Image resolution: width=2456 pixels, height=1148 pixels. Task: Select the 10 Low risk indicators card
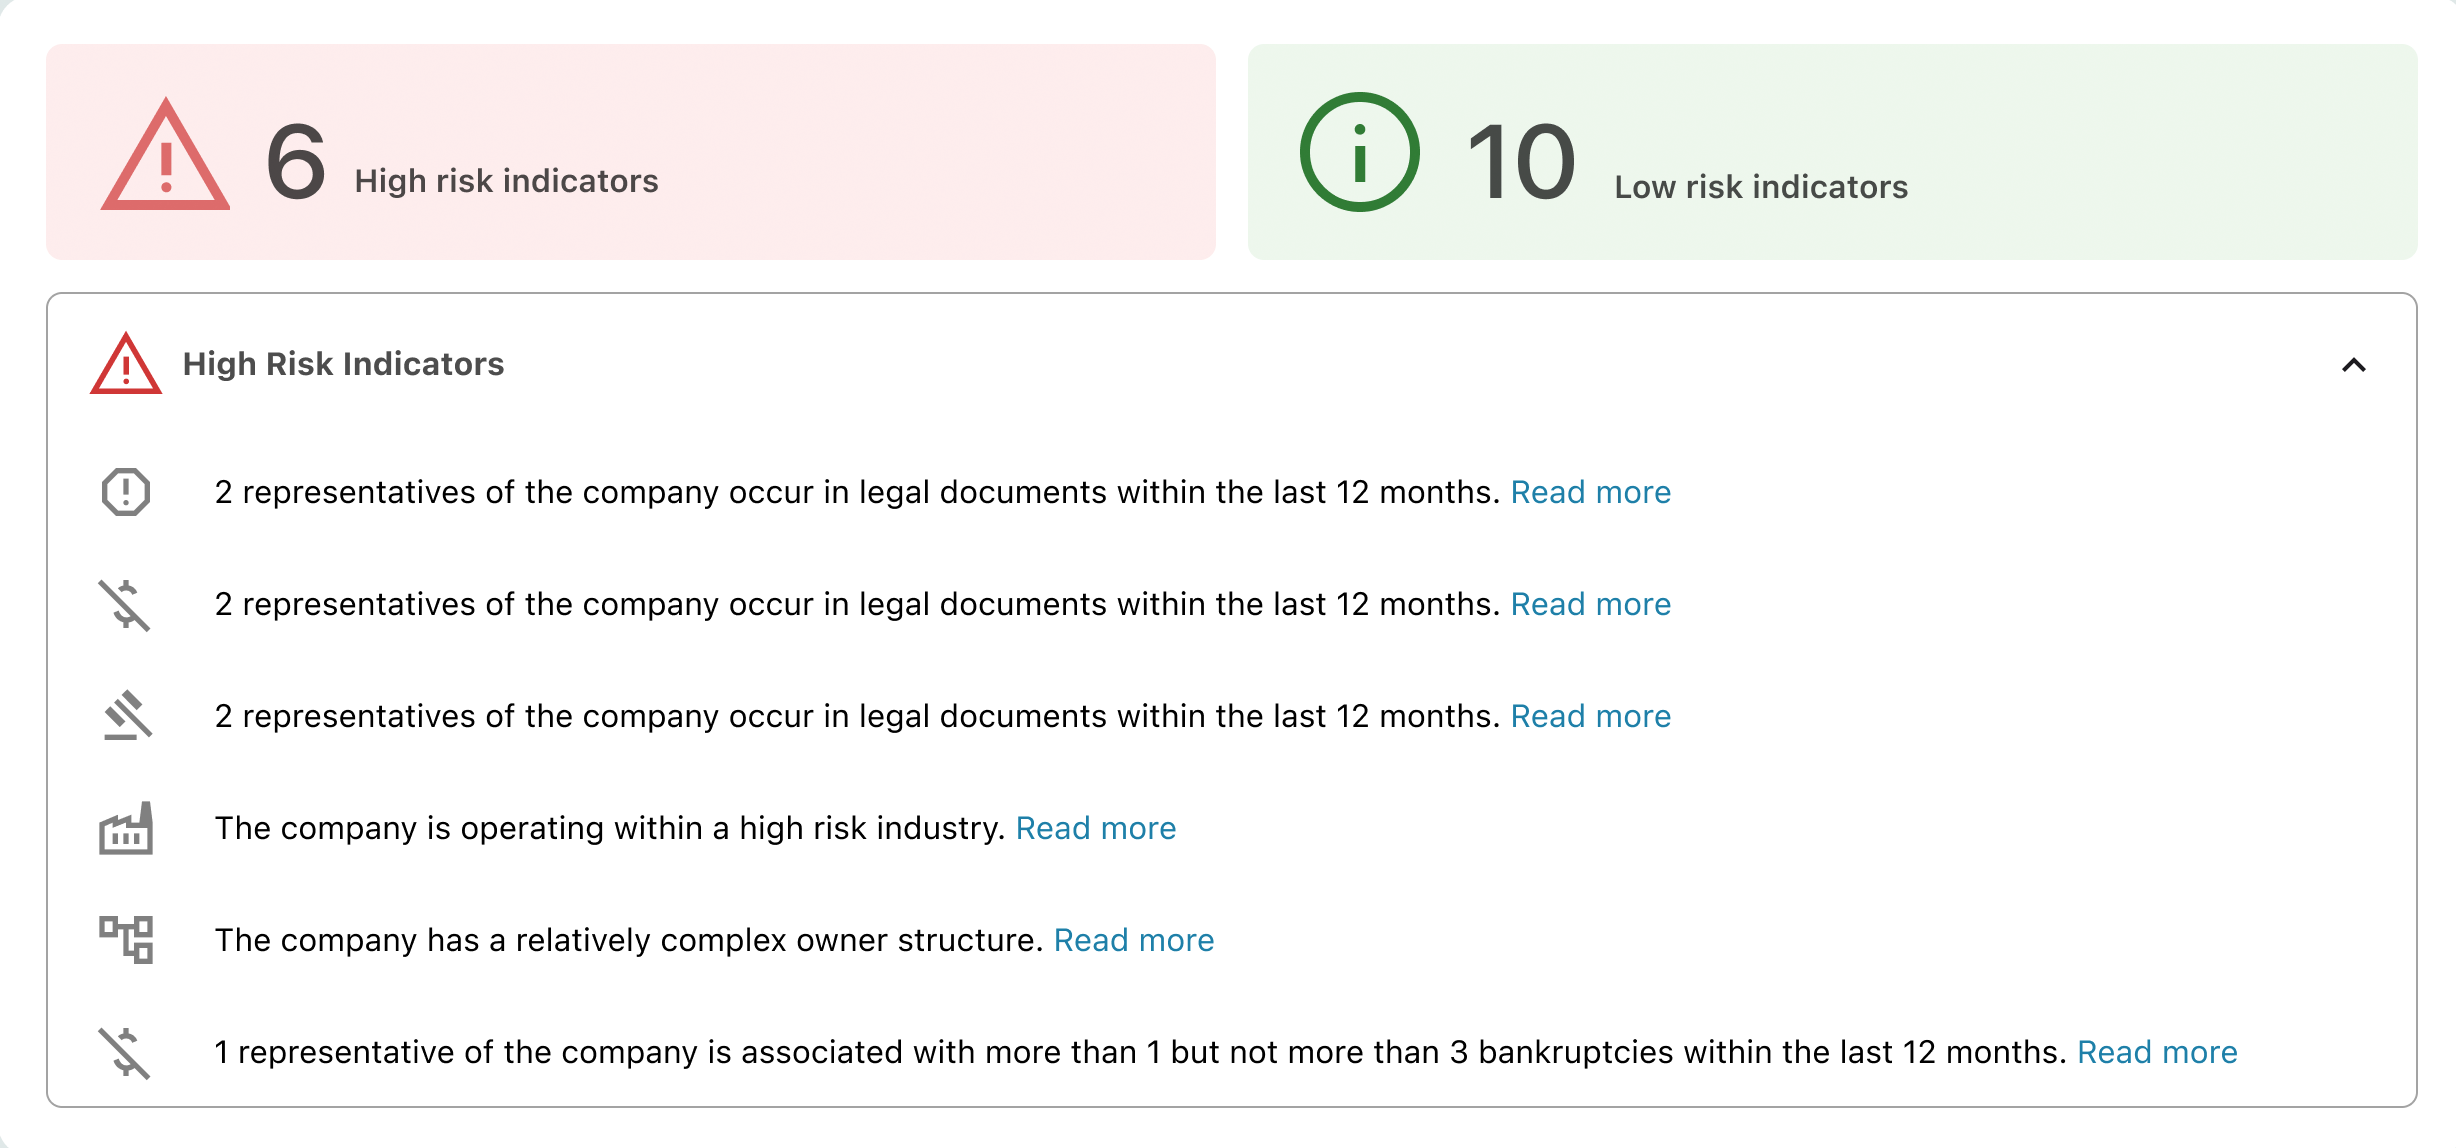tap(1832, 152)
